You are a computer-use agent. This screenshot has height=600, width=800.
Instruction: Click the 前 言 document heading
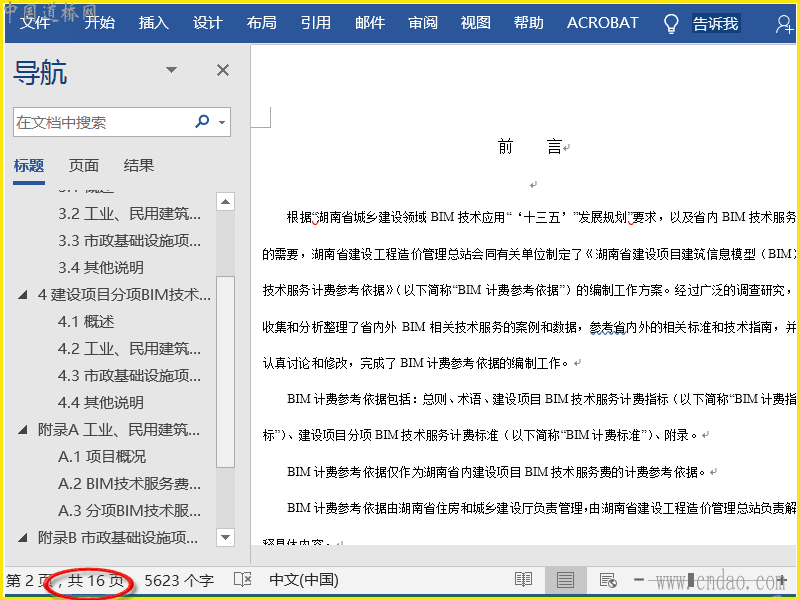click(x=530, y=147)
